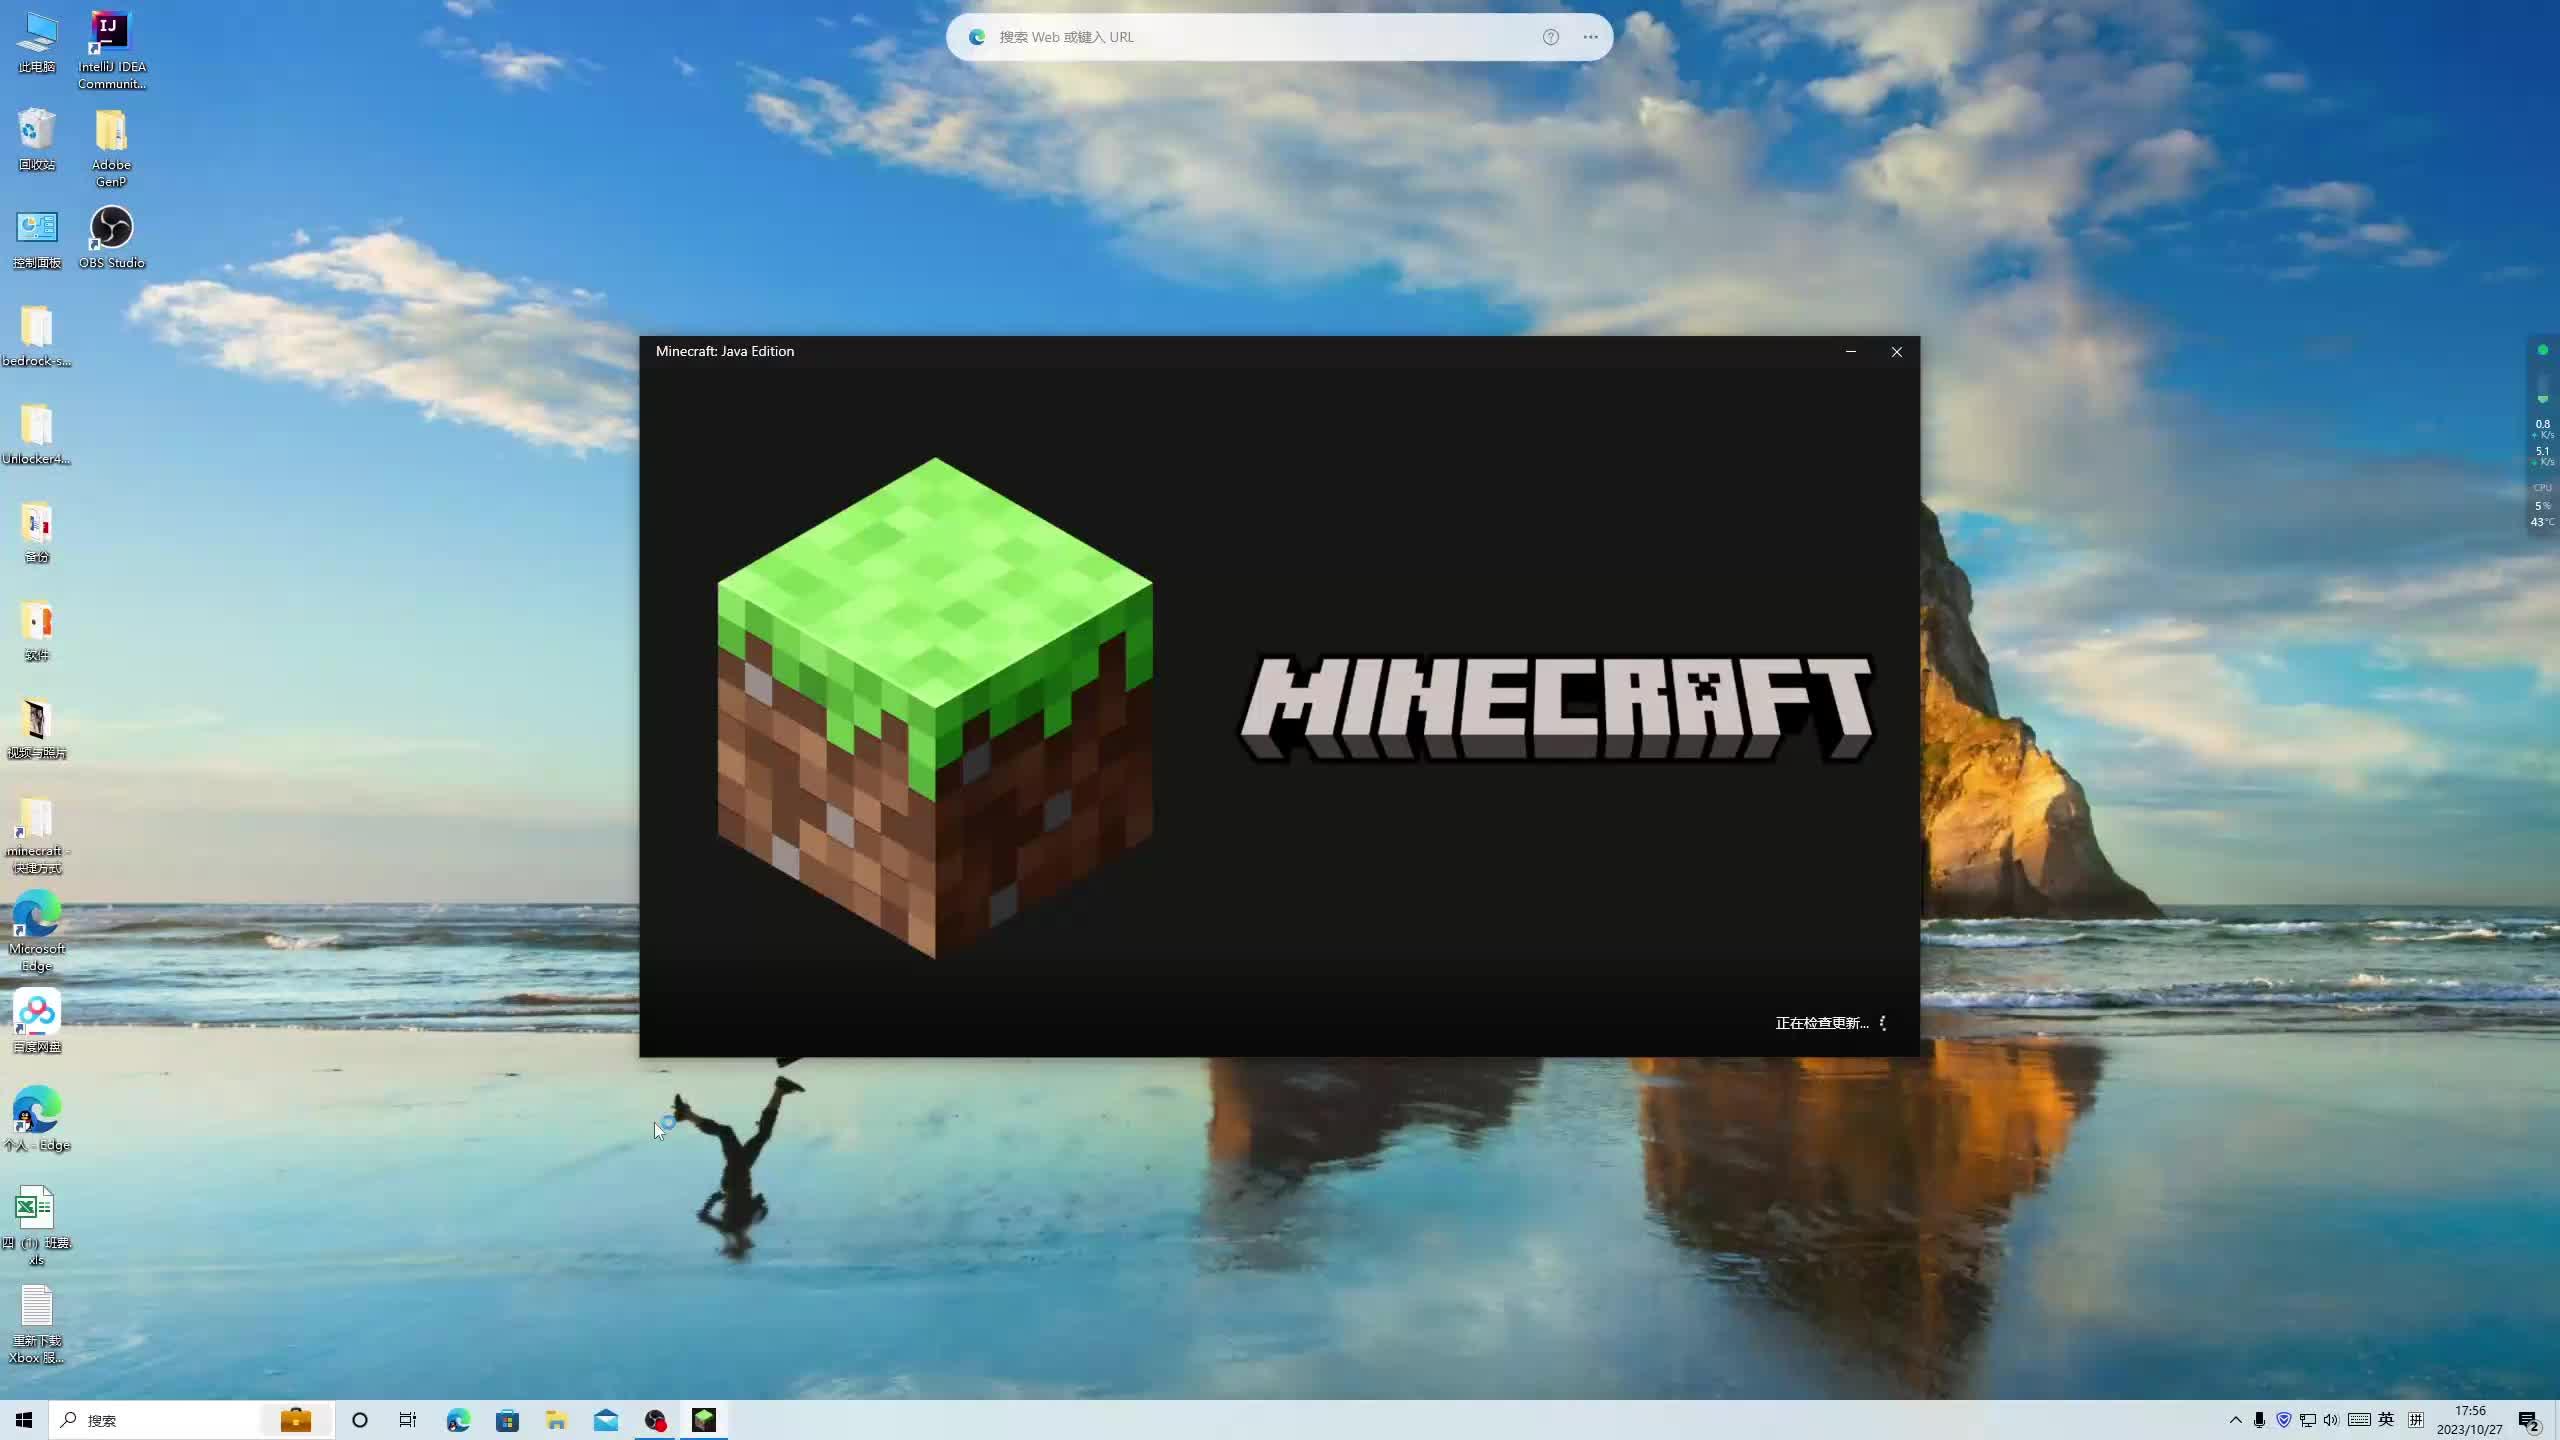
Task: Open the touch keyboard from system tray
Action: [2359, 1420]
